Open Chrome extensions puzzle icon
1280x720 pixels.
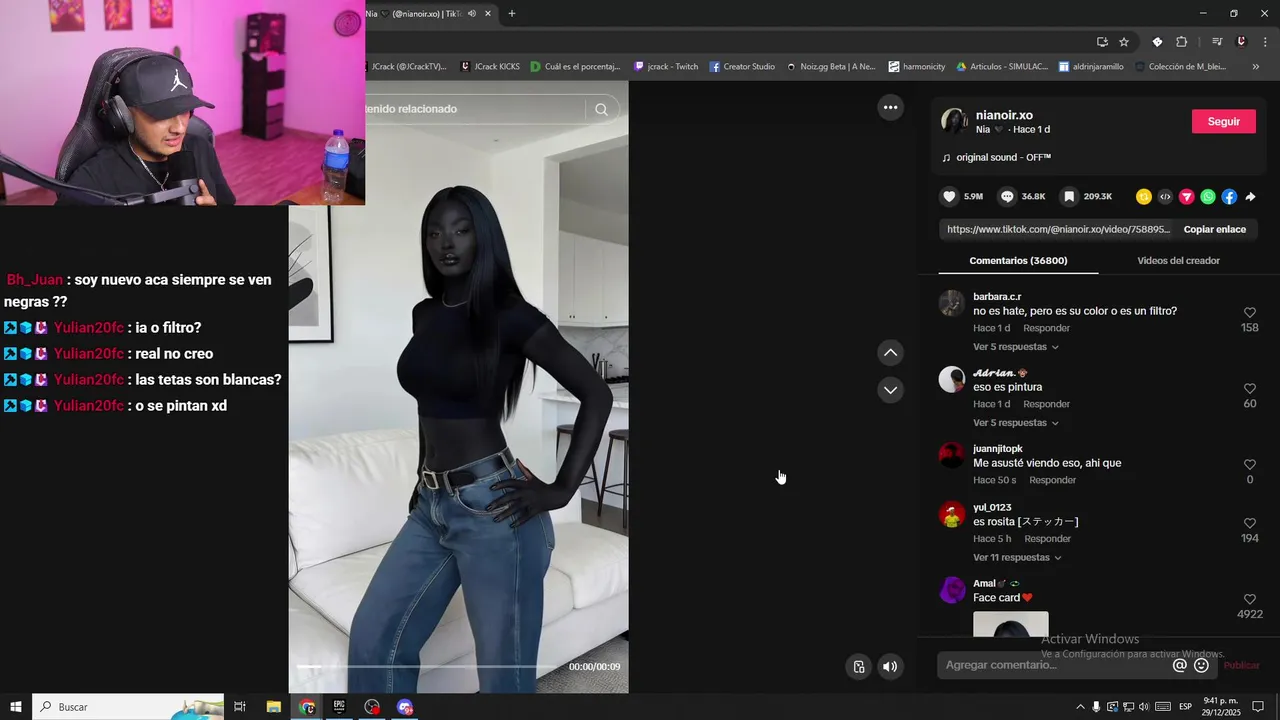pyautogui.click(x=1181, y=42)
